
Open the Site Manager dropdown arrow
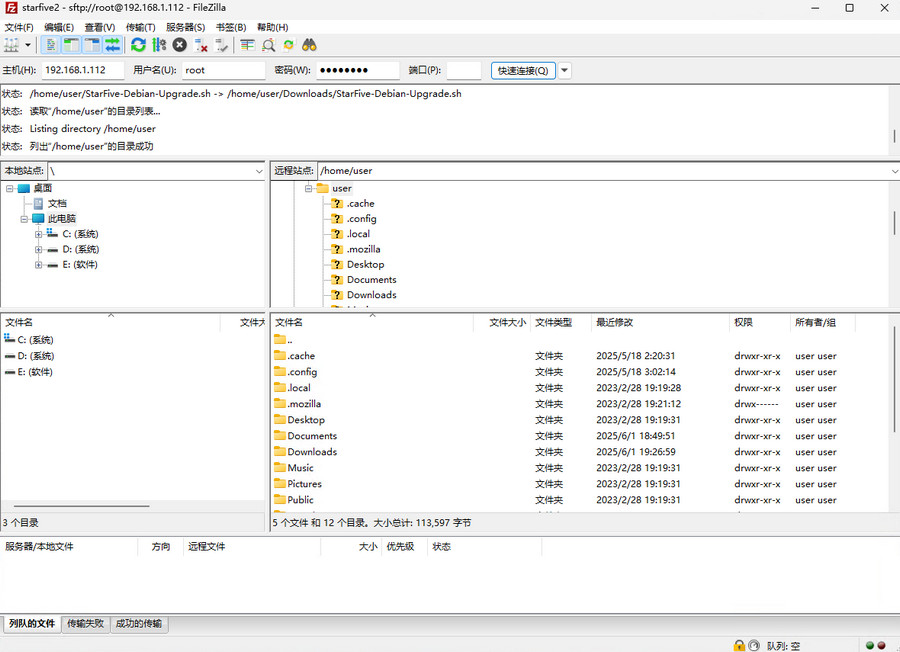tap(28, 45)
